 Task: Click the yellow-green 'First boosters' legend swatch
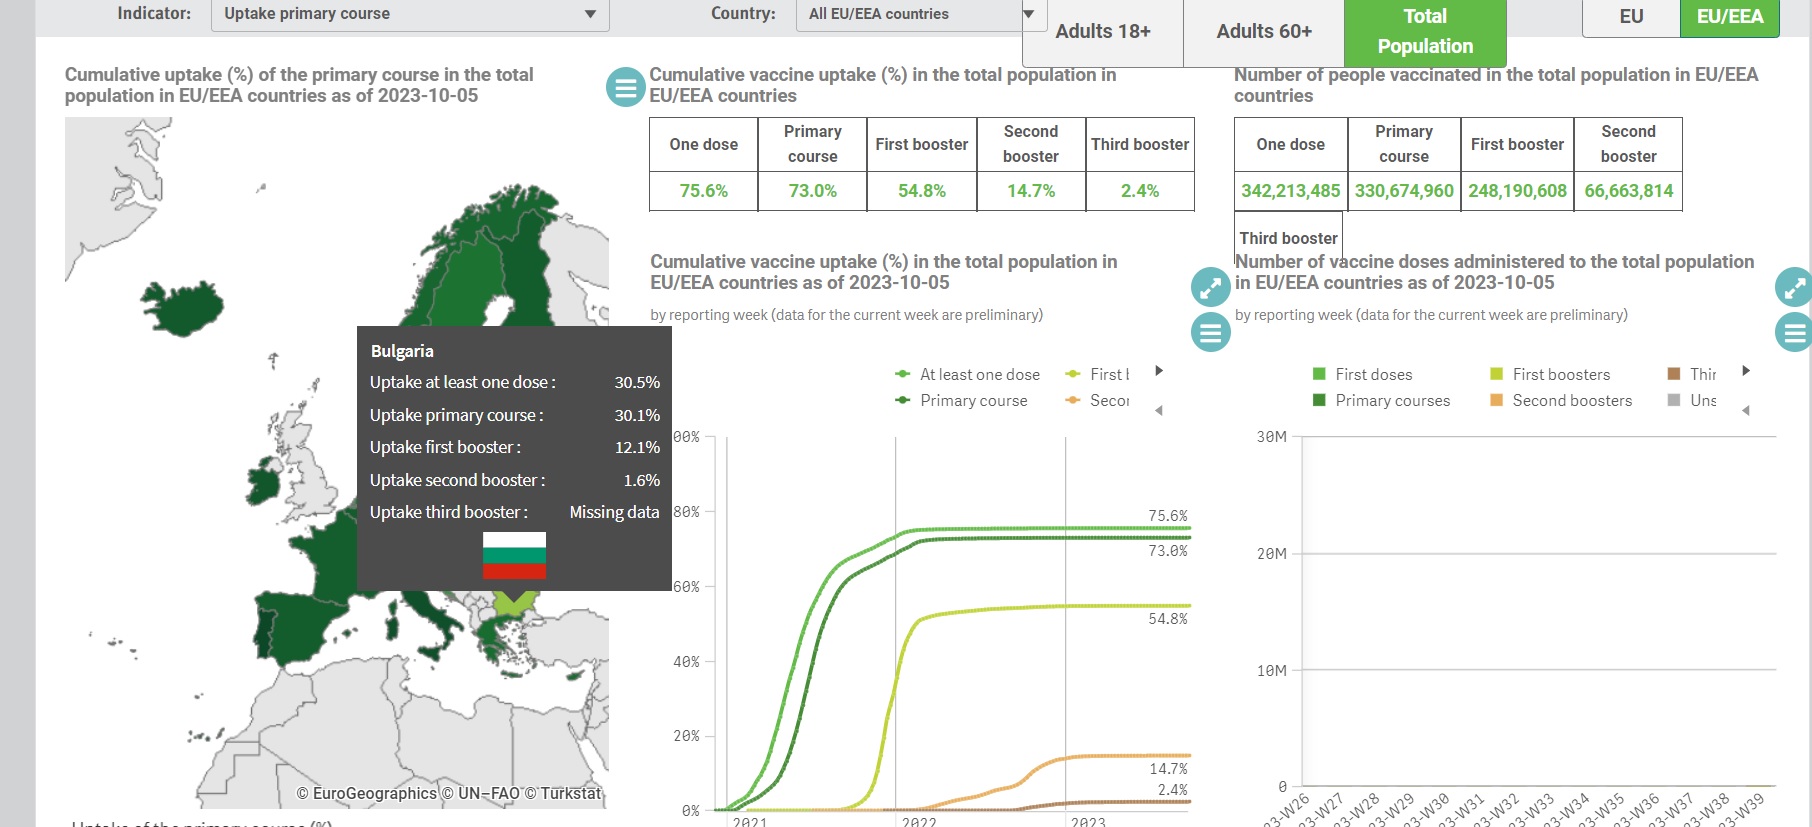[x=1497, y=374]
